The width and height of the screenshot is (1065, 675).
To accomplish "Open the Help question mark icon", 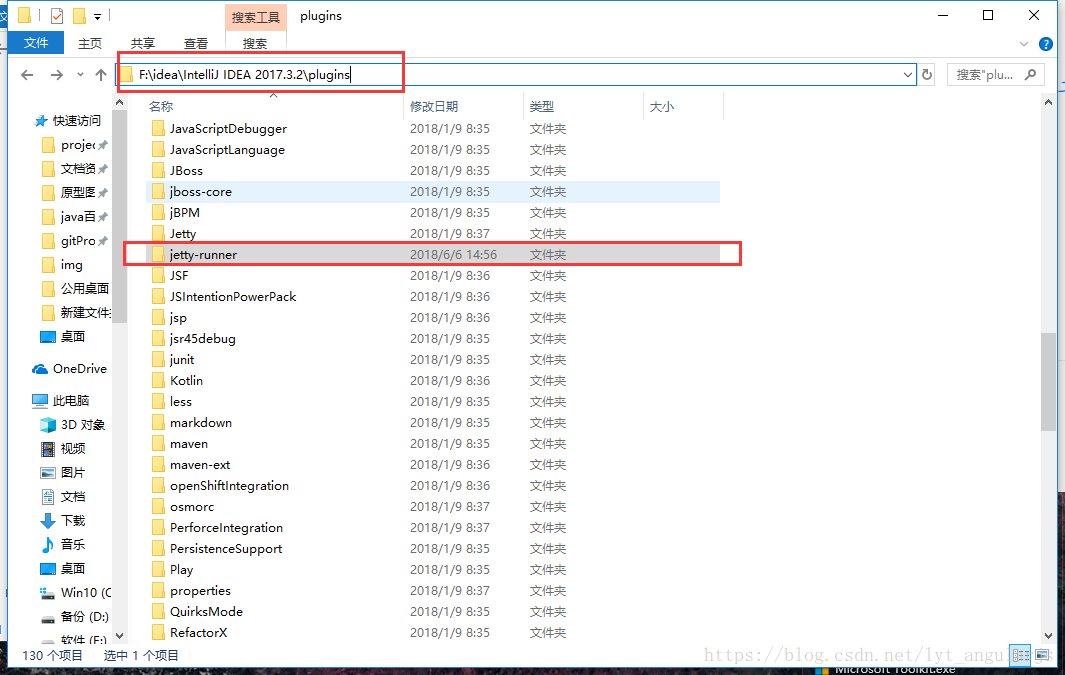I will 1046,44.
